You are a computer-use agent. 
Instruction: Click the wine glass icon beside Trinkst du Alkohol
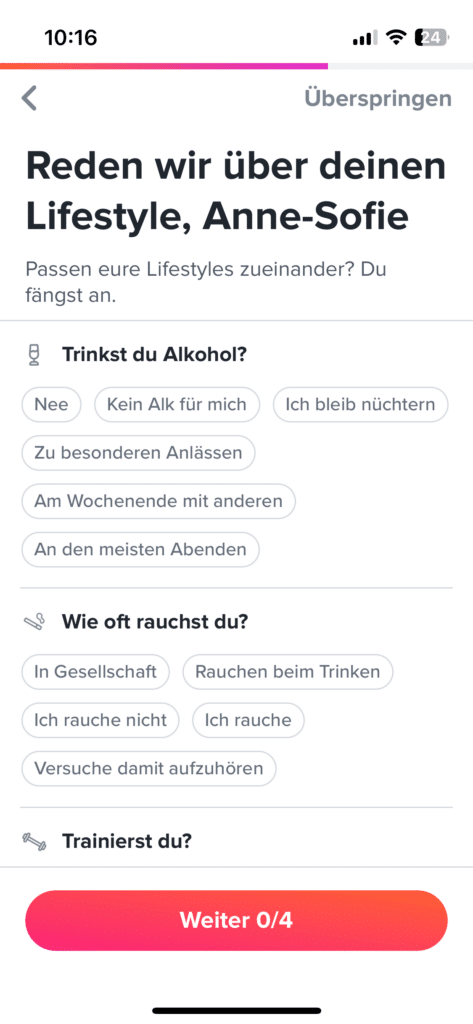(x=35, y=355)
